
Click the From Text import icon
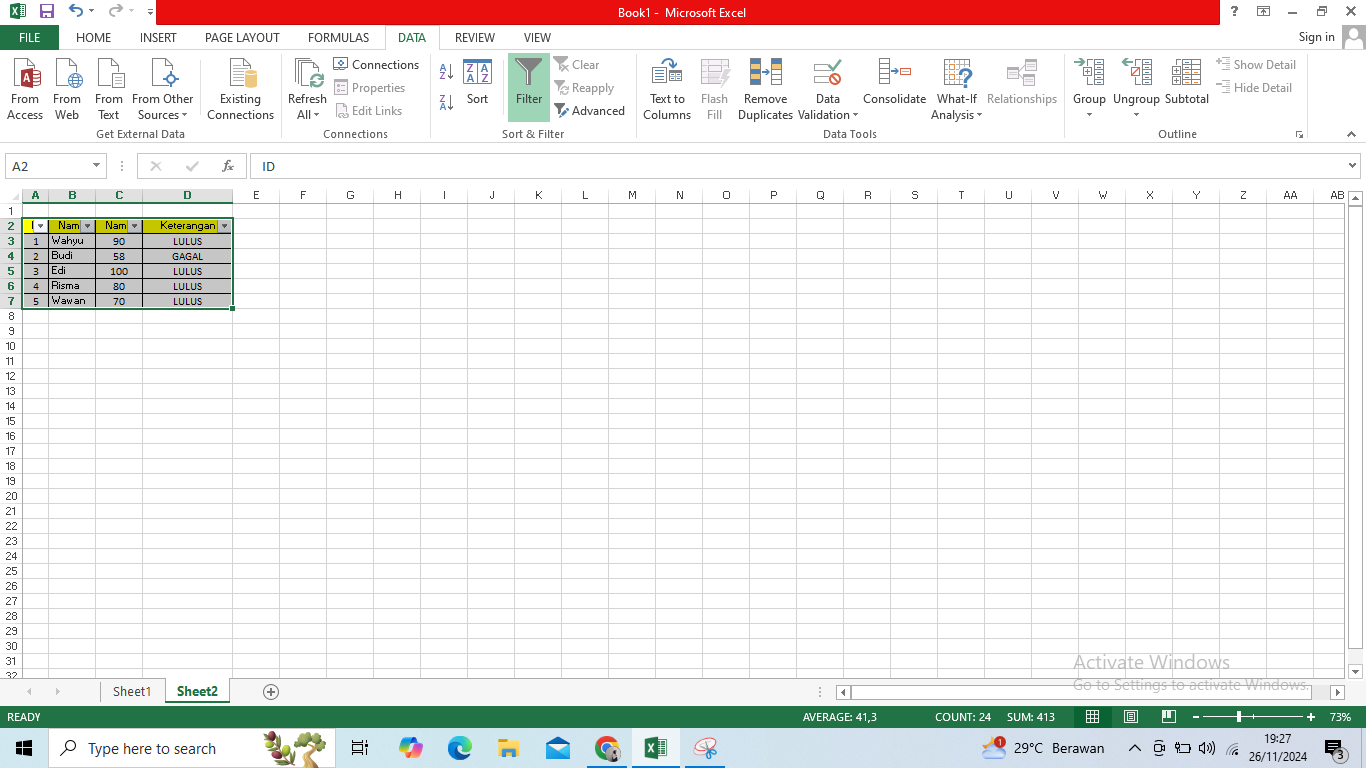tap(109, 89)
